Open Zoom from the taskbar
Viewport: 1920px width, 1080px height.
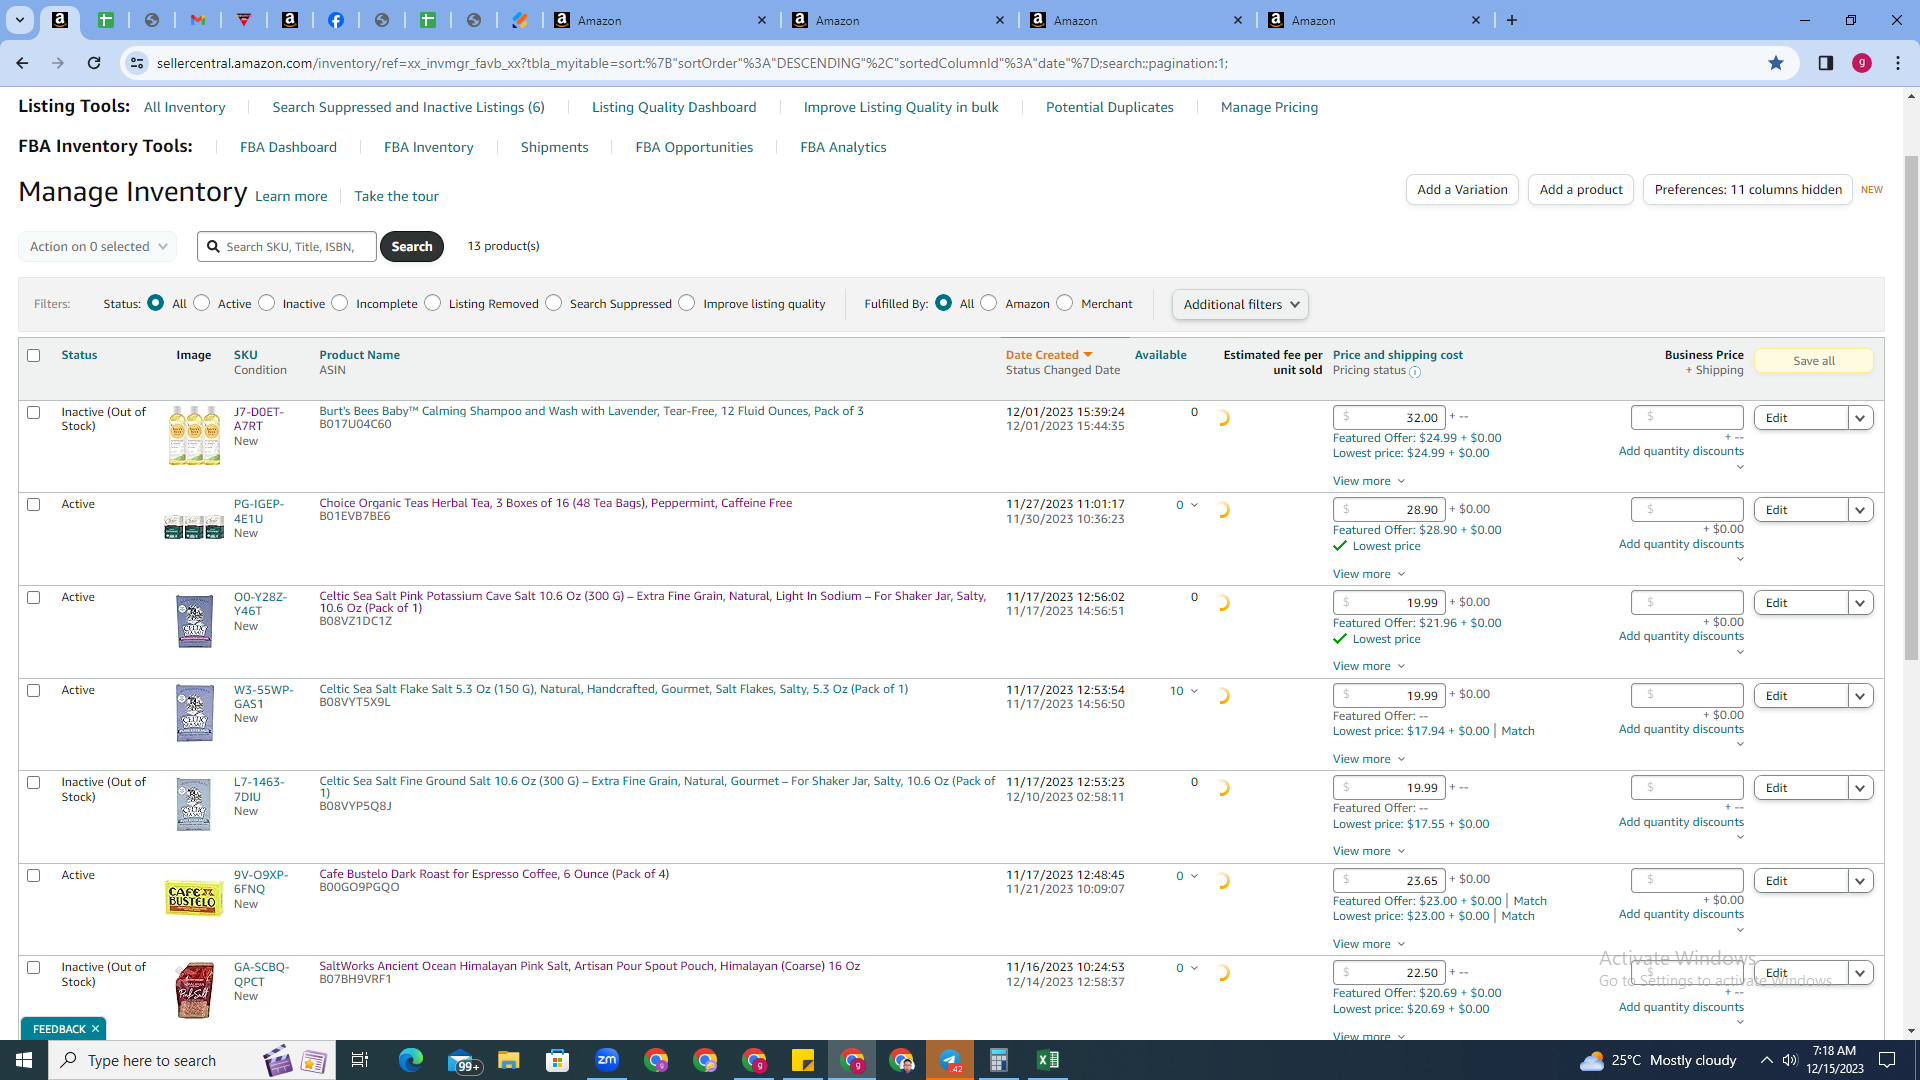tap(607, 1060)
